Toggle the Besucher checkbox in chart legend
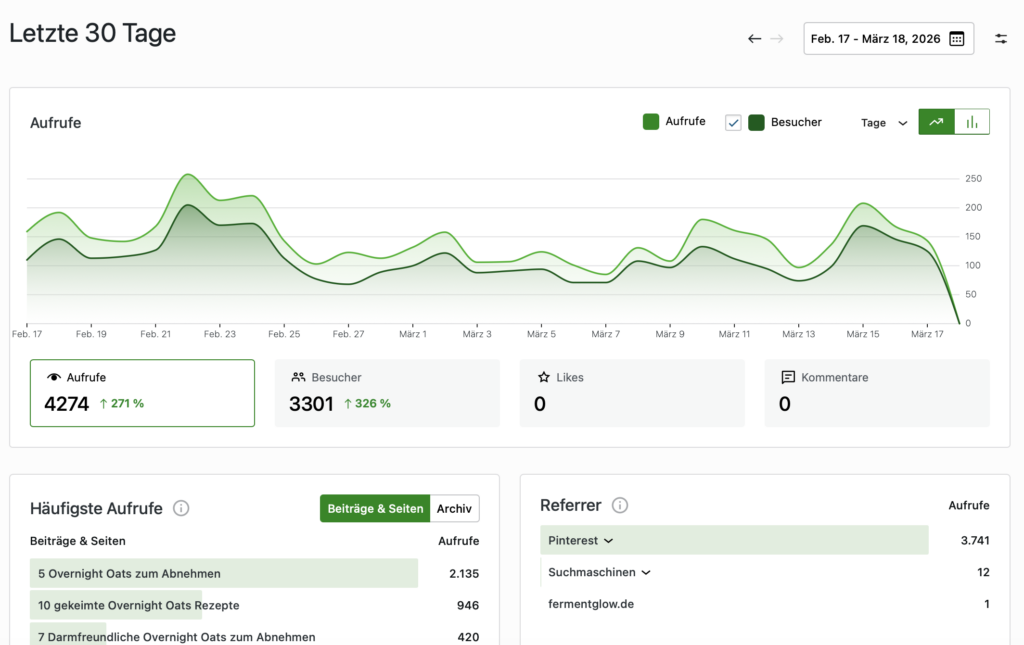This screenshot has height=645, width=1024. (733, 122)
